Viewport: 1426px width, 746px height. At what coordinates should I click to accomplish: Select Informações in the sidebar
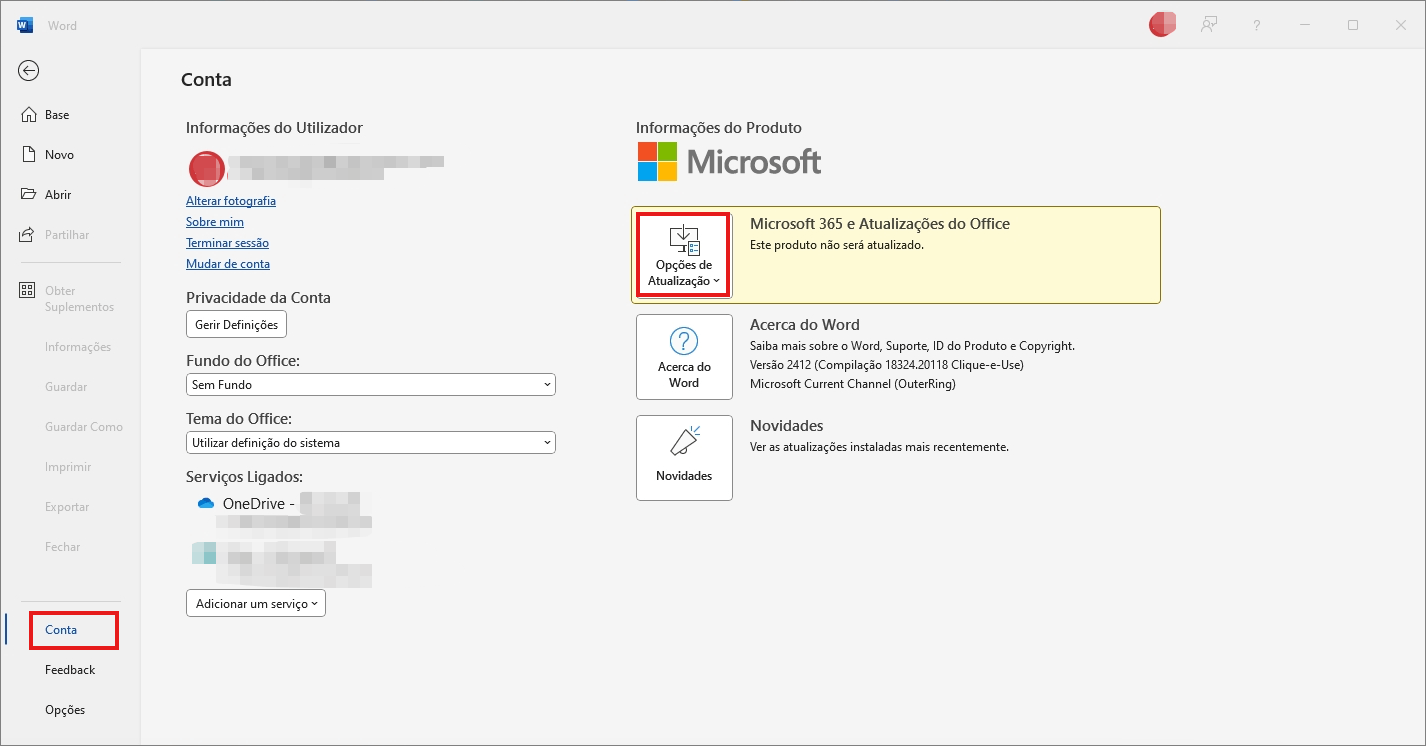tap(78, 347)
